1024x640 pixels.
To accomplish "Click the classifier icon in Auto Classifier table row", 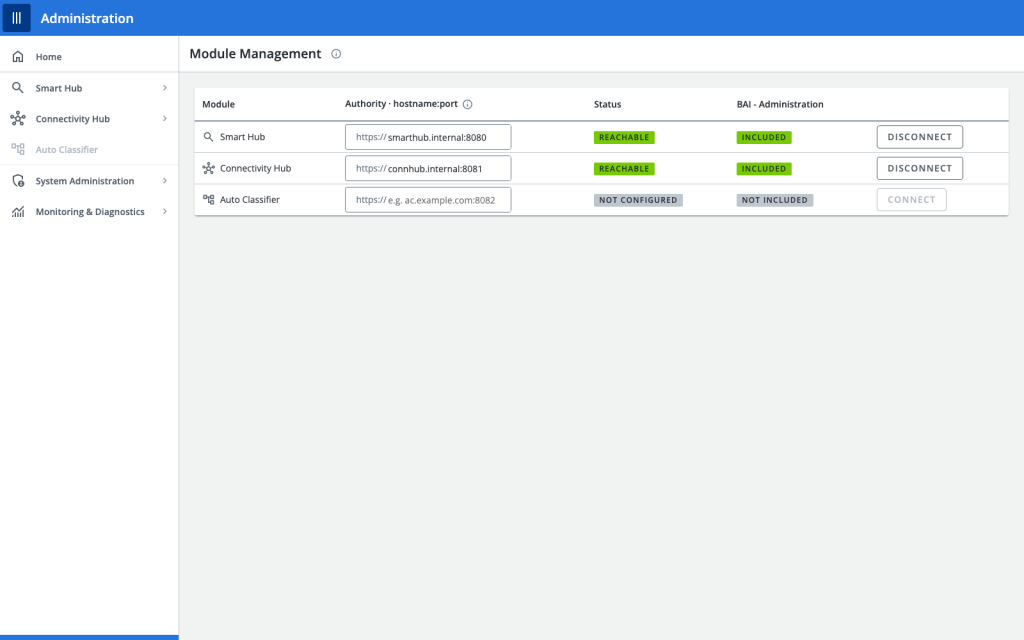I will click(208, 200).
